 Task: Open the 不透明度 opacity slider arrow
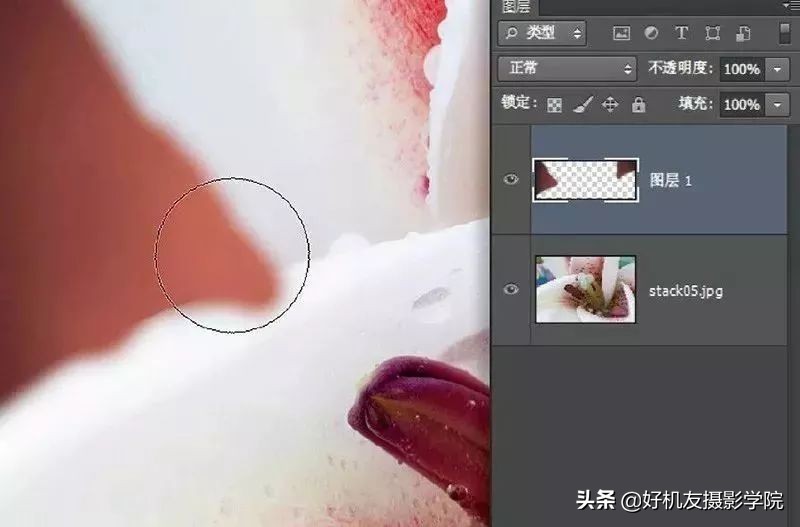point(777,69)
